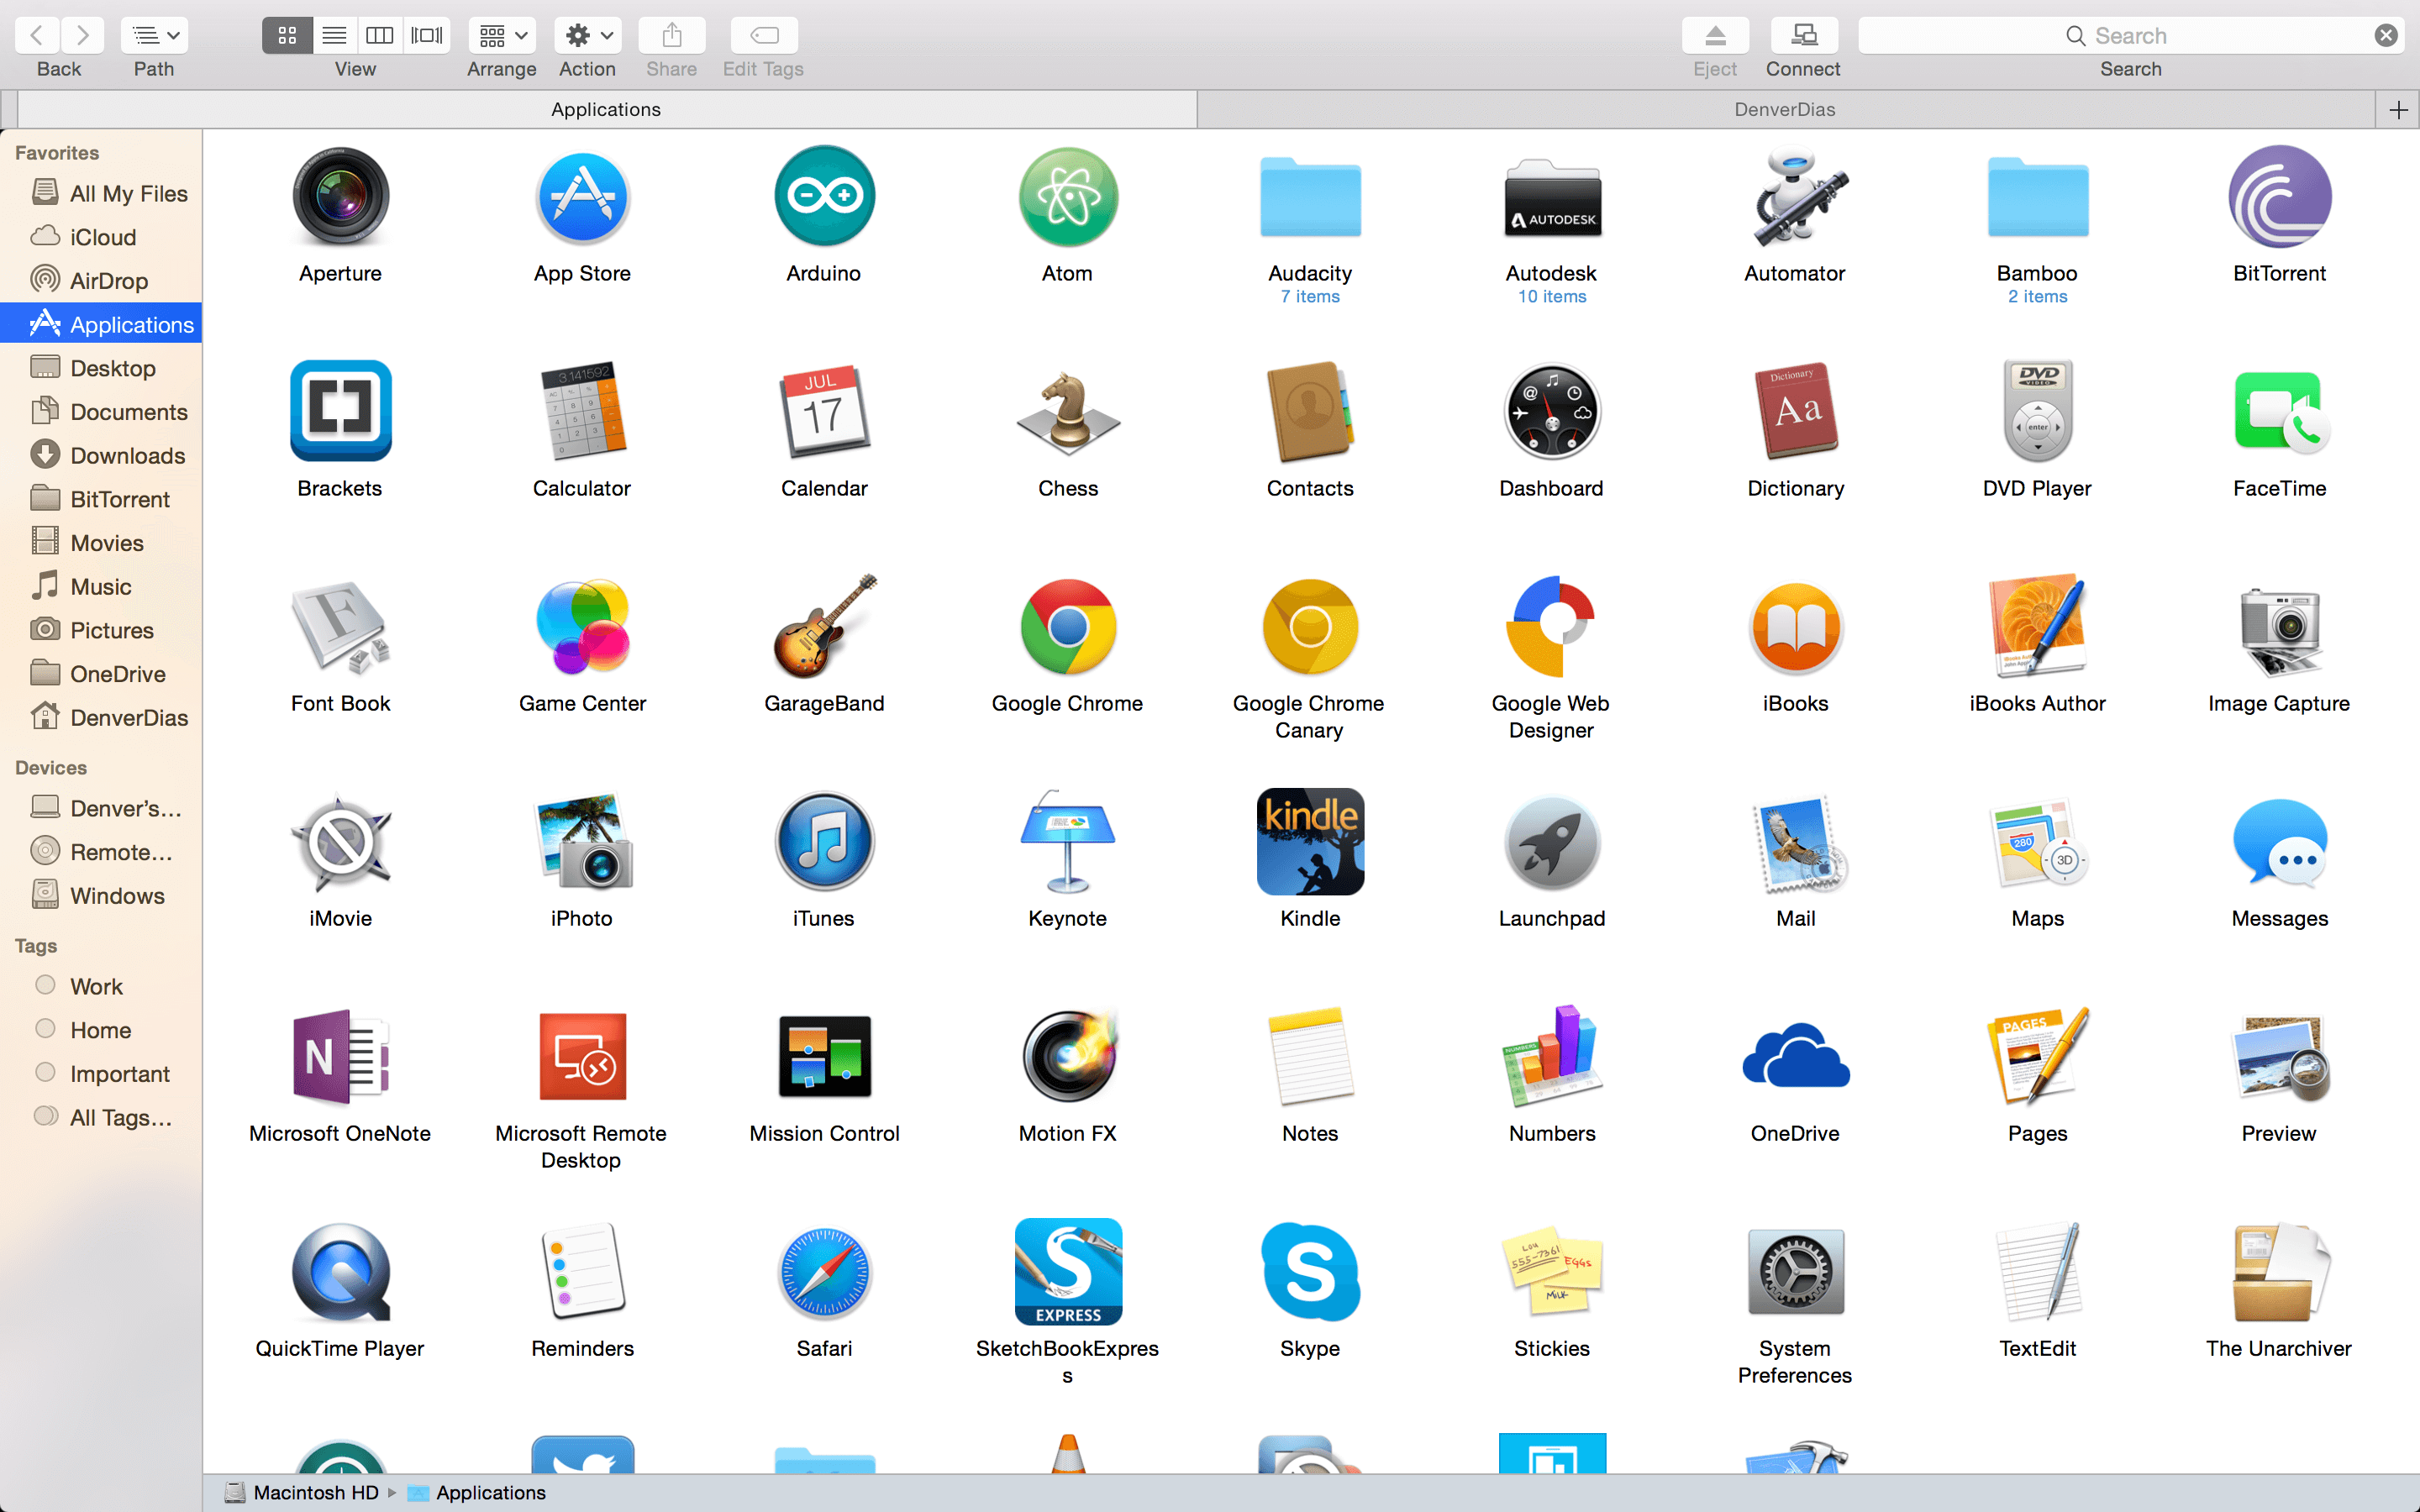Switch to icon view mode
The image size is (2420, 1512).
click(x=287, y=35)
